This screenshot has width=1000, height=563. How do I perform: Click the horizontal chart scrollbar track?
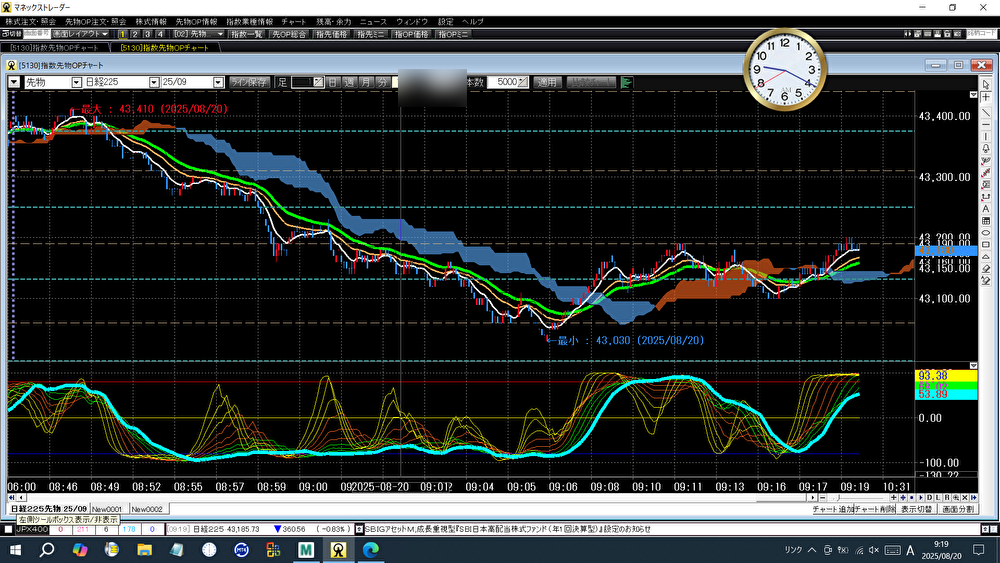click(415, 497)
